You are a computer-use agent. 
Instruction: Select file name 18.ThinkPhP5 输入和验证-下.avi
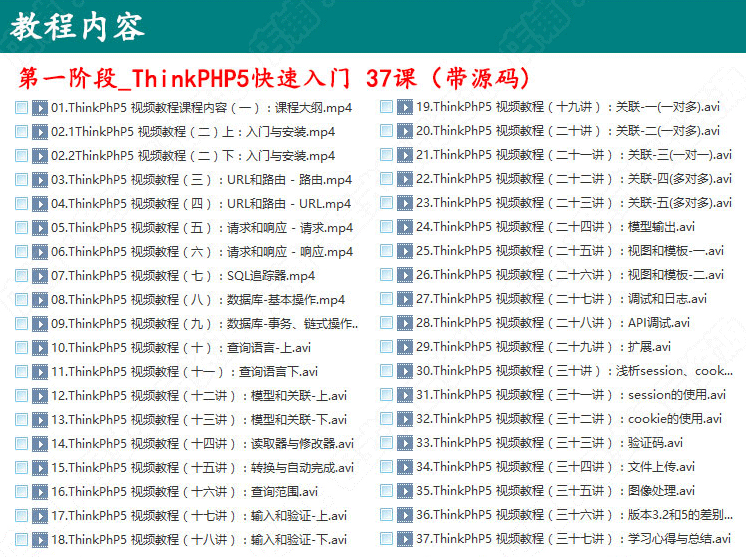tap(199, 540)
